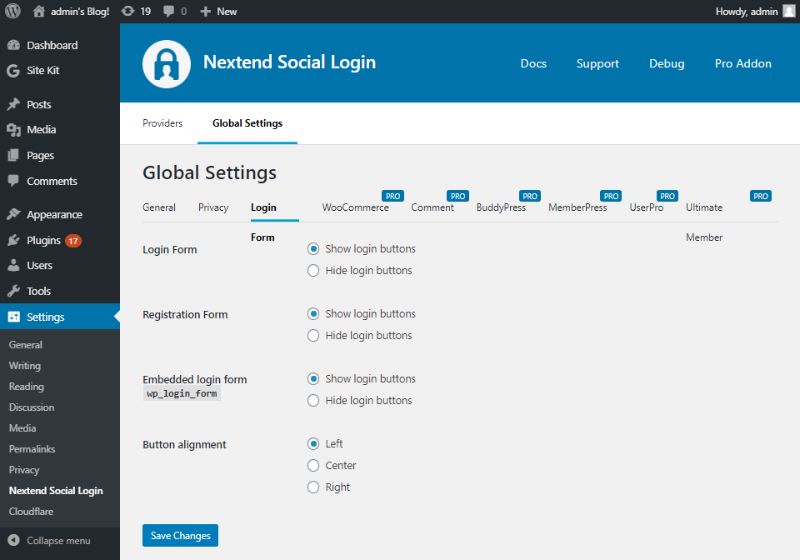
Task: Click the Settings sliders icon
Action: 14,316
